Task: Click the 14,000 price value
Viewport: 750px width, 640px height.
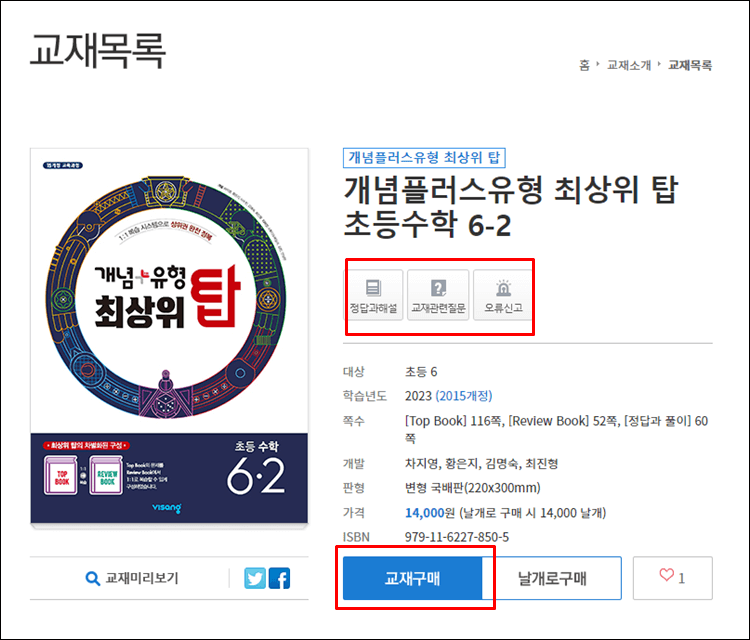Action: [425, 513]
